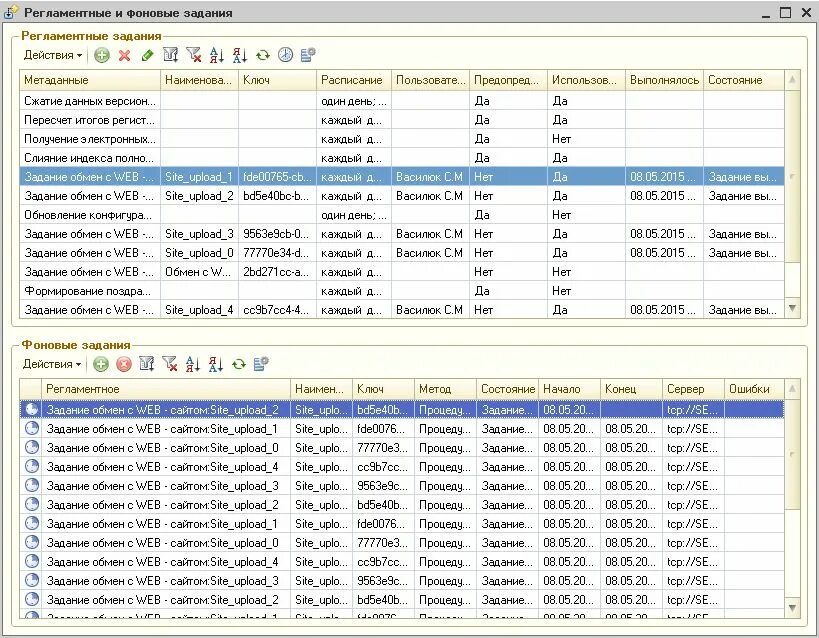Click the clock icon in scheduled jobs toolbar

285,55
